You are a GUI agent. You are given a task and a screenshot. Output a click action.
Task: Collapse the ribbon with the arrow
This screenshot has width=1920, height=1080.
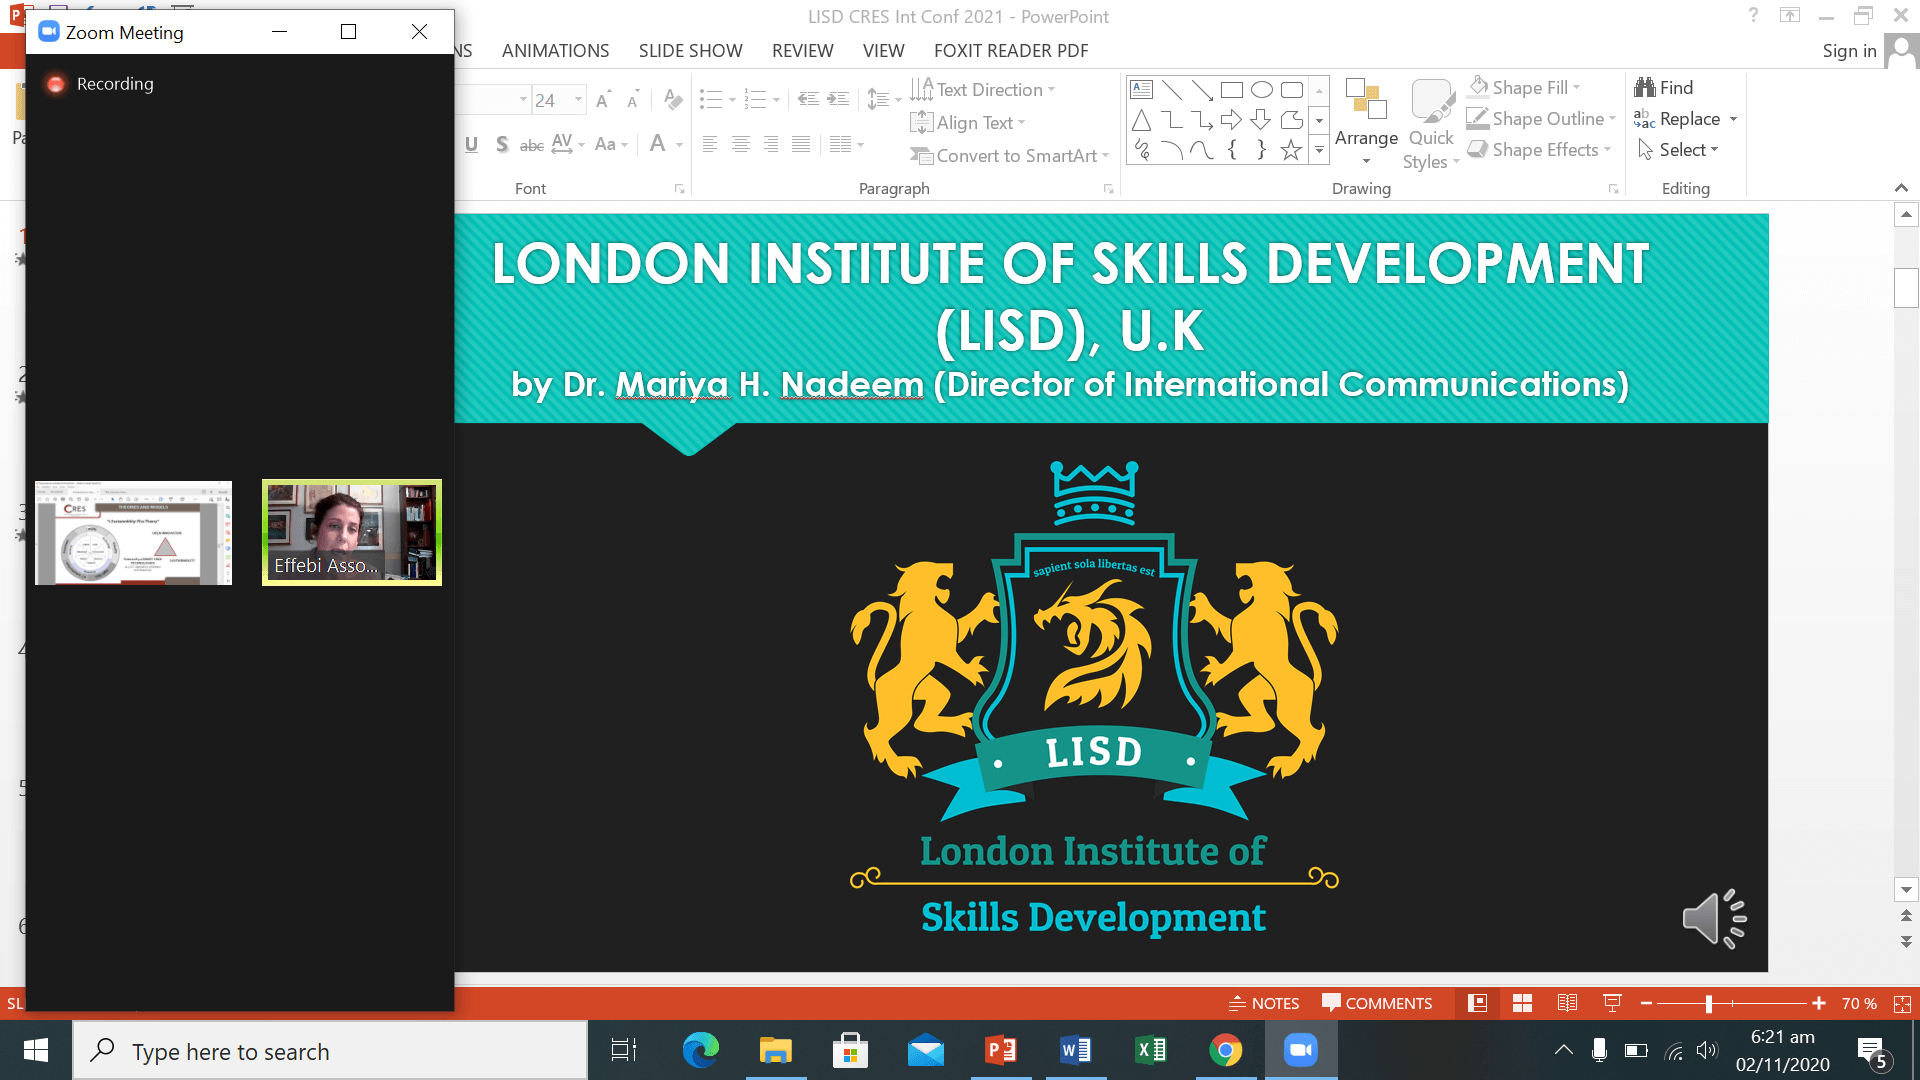pyautogui.click(x=1901, y=188)
